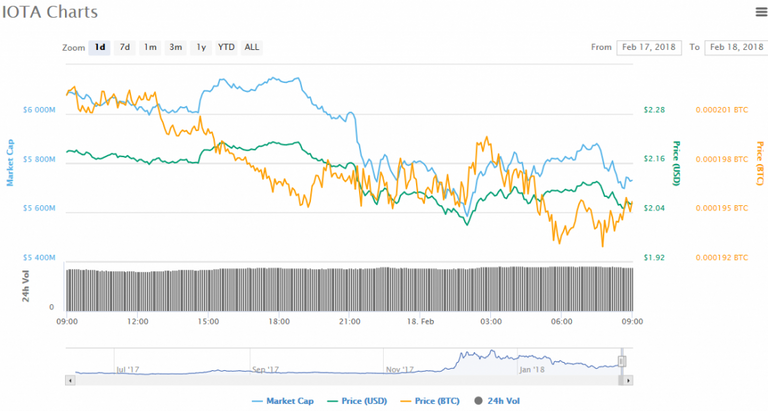Toggle the 24h Vol series legend
This screenshot has width=768, height=411.
point(497,401)
